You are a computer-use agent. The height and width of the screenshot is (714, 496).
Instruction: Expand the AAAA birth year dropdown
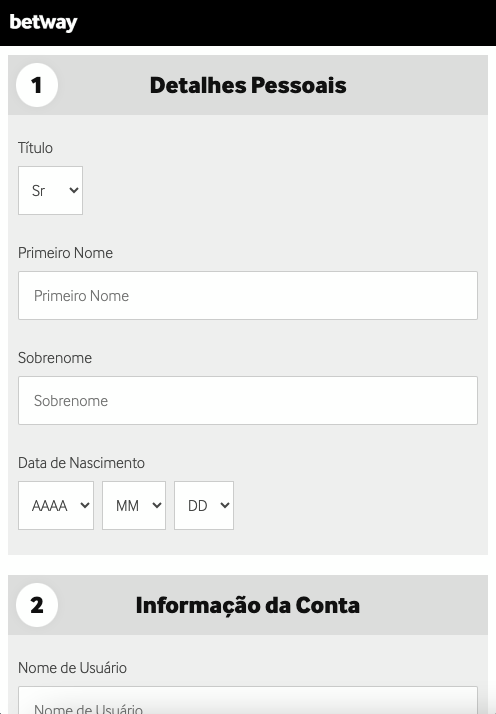point(56,505)
